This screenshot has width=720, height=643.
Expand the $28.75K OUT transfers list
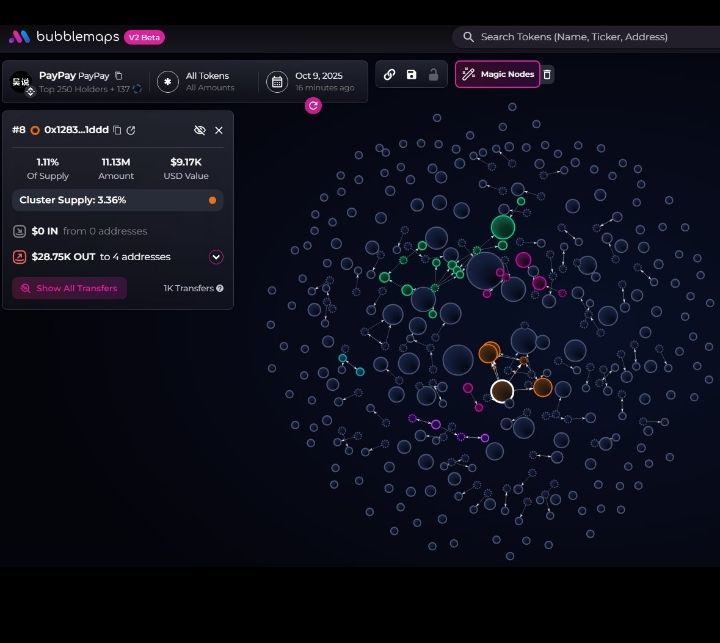(x=215, y=257)
